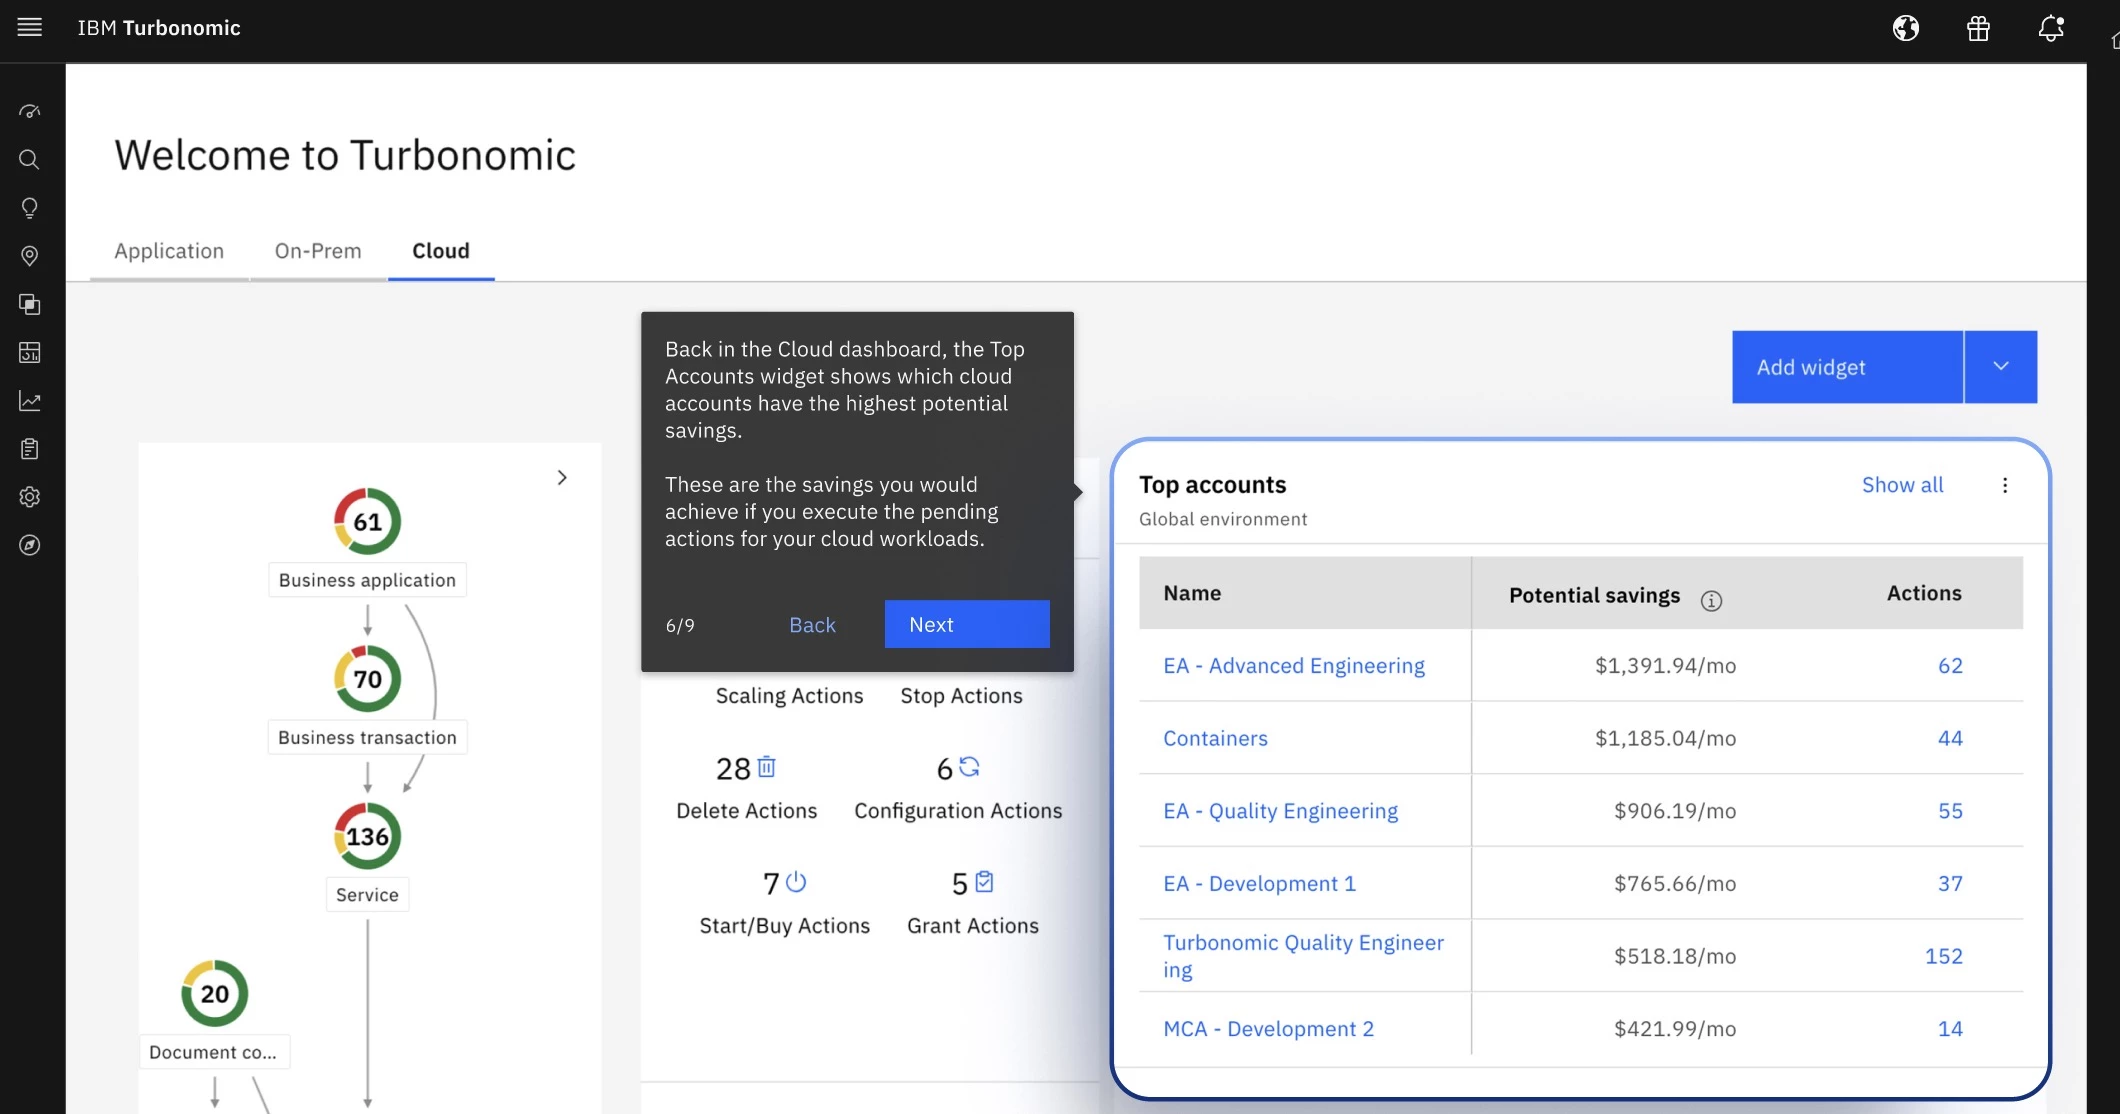Expand supply chain panel chevron
Screen dimensions: 2120x1114
click(562, 478)
